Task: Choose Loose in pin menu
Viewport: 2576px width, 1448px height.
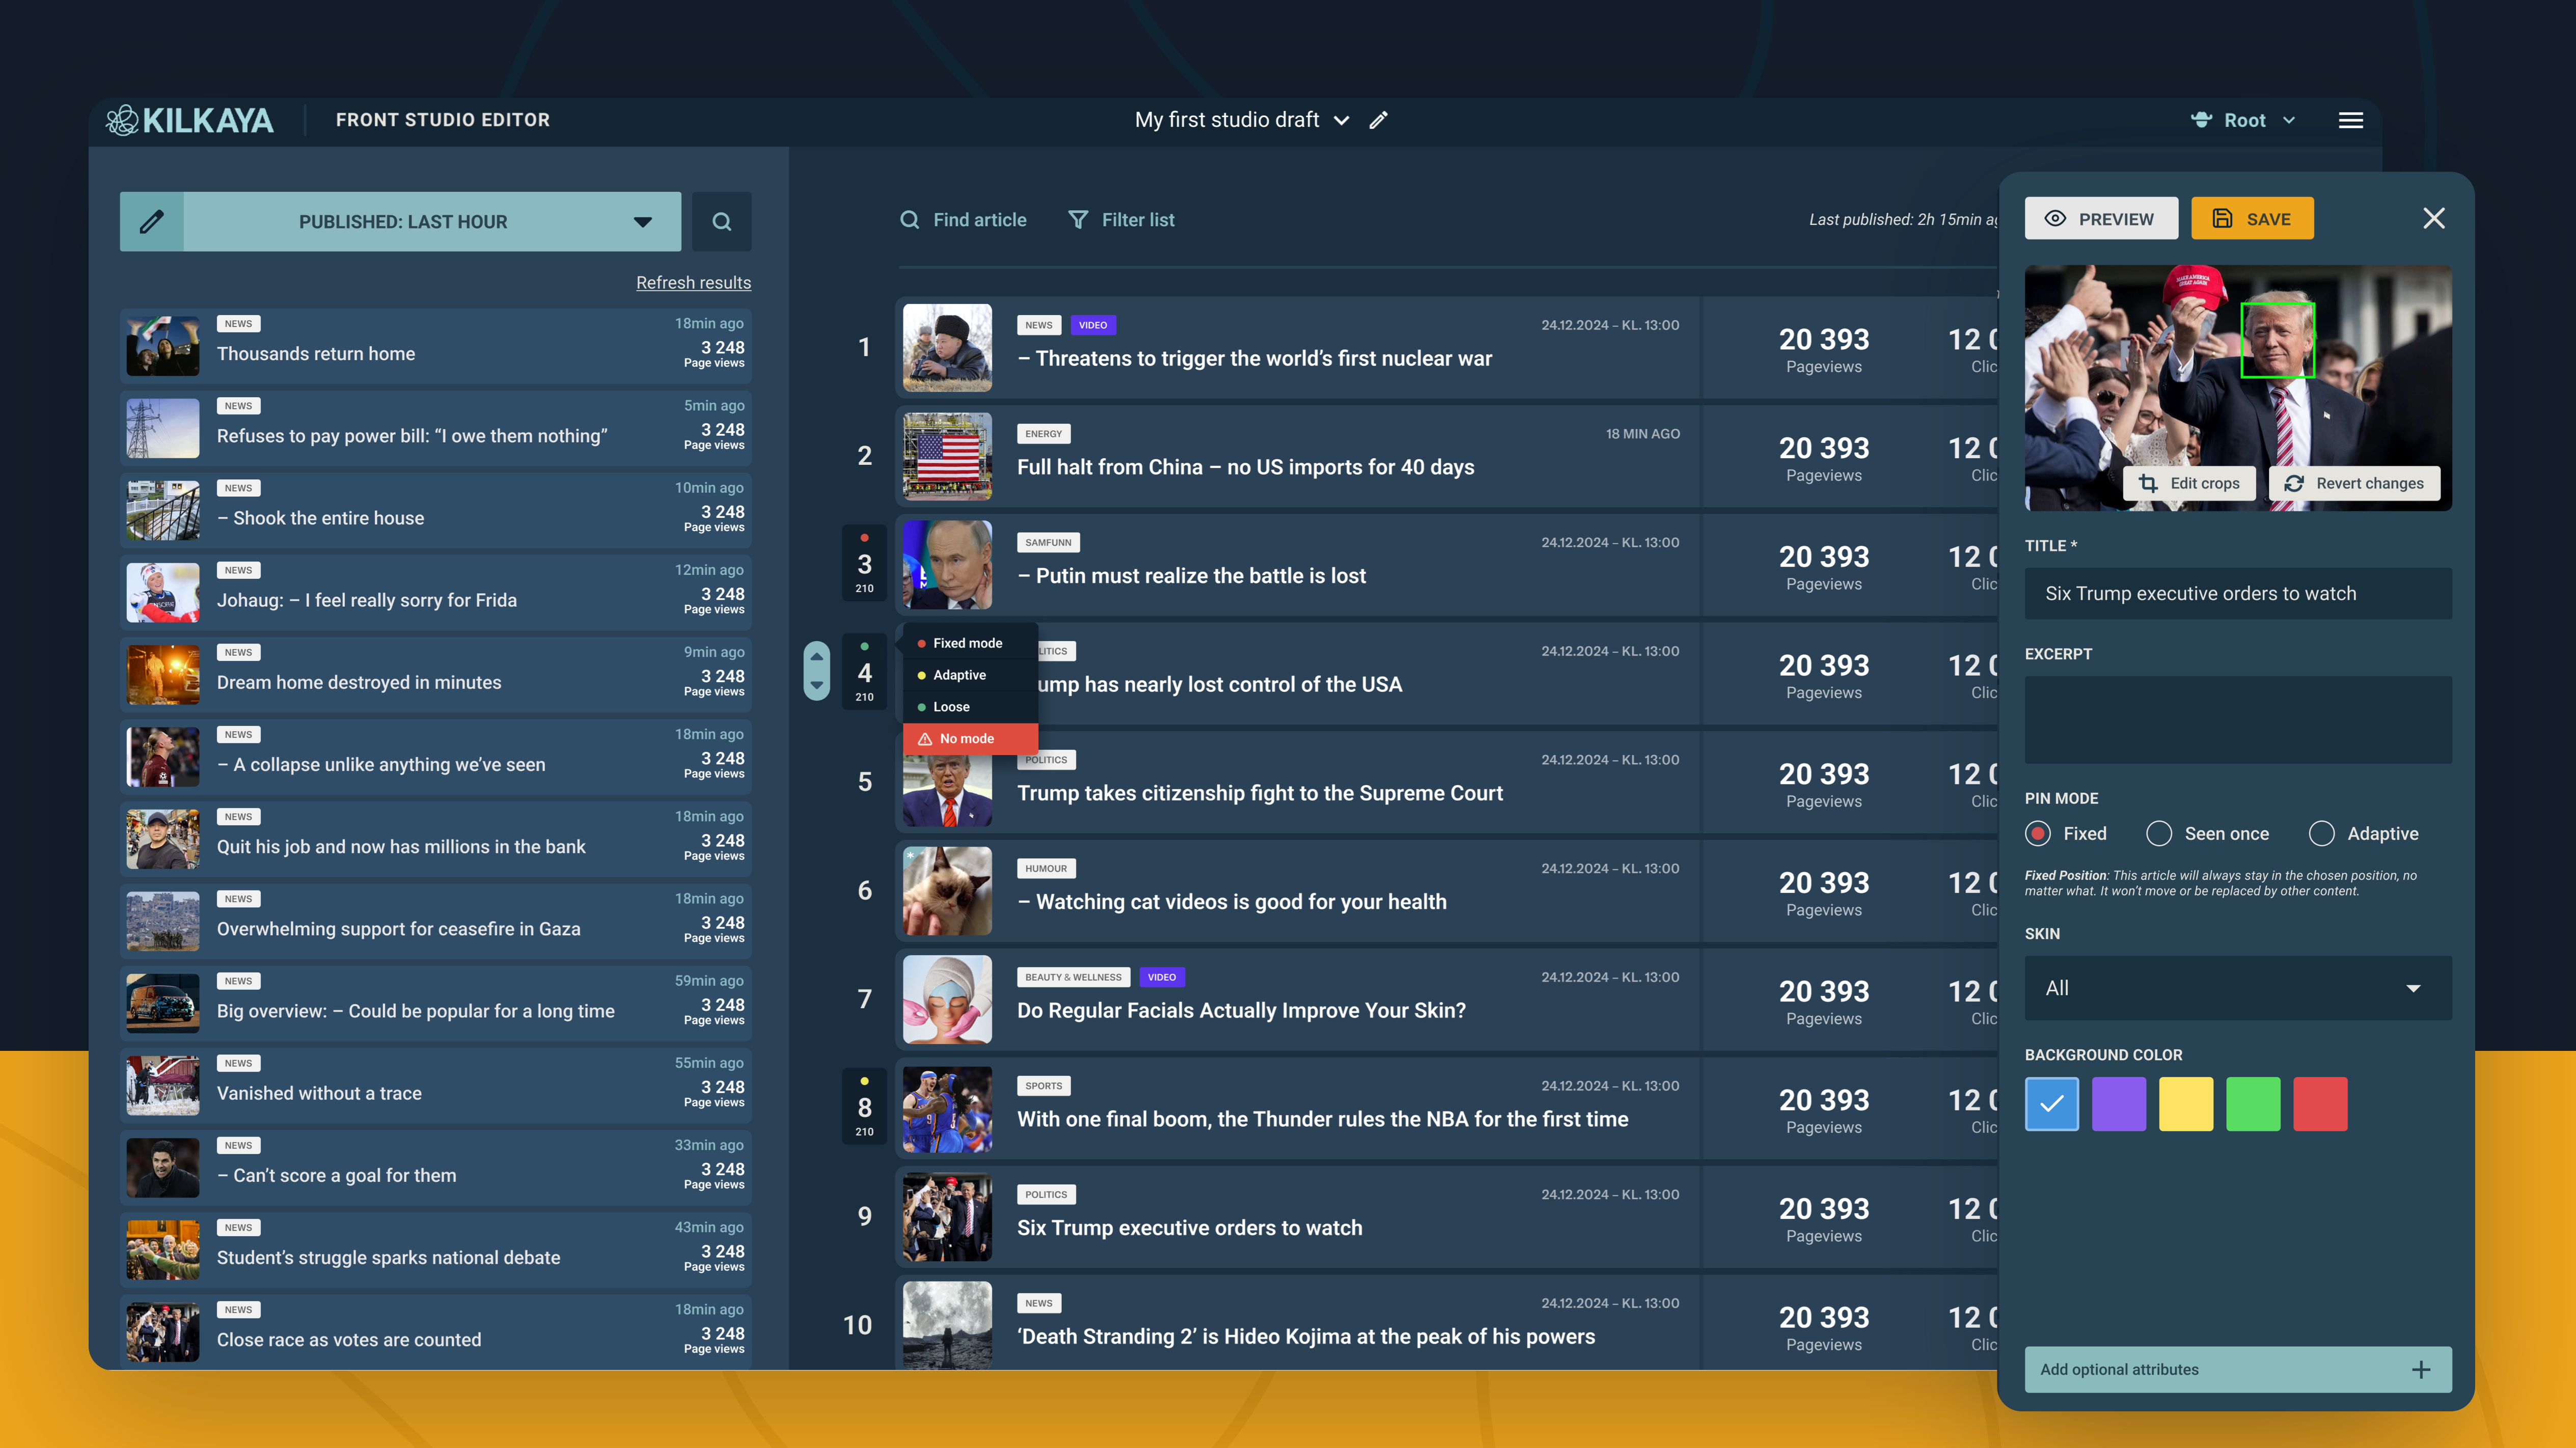Action: click(x=970, y=707)
